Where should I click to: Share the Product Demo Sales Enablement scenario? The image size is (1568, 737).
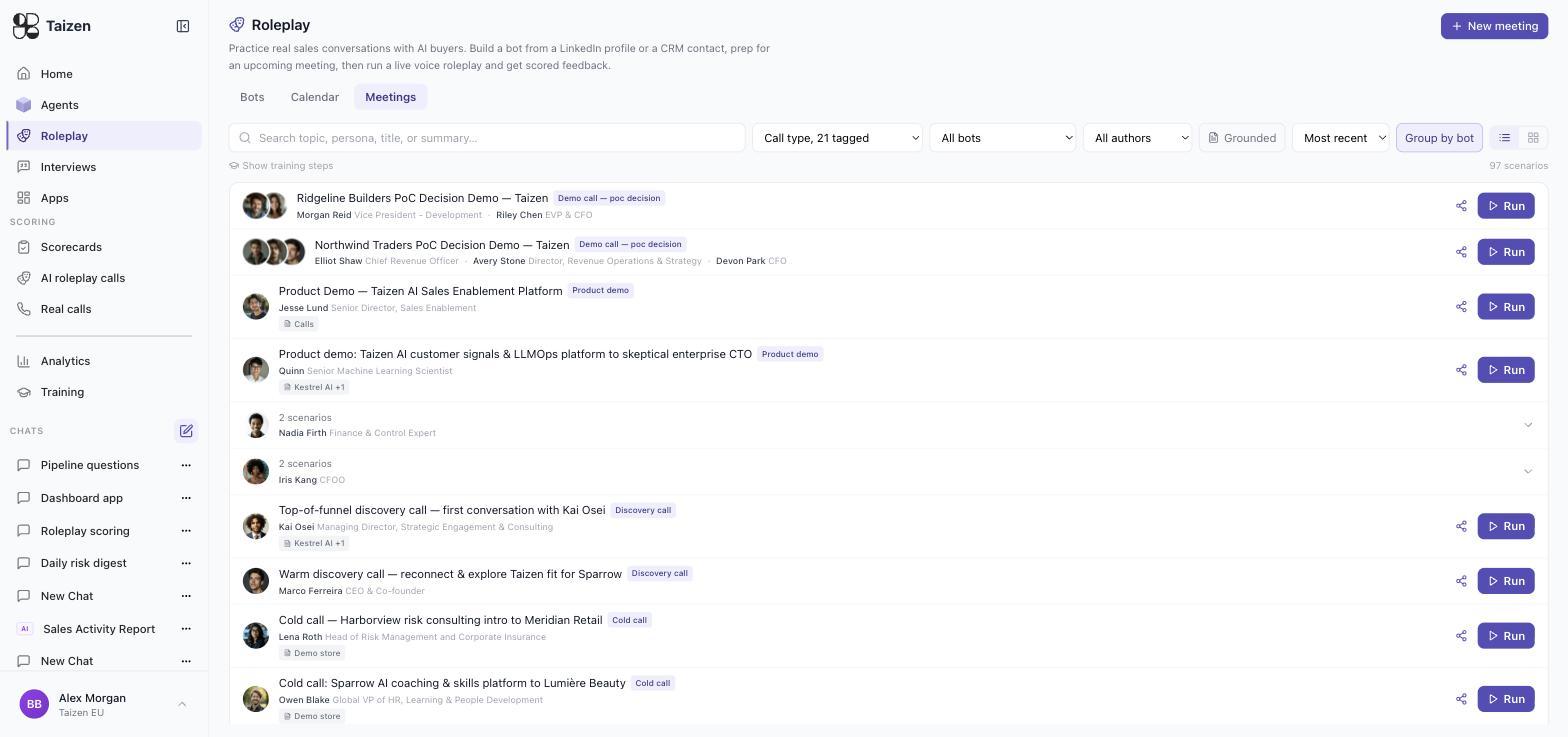click(x=1461, y=307)
